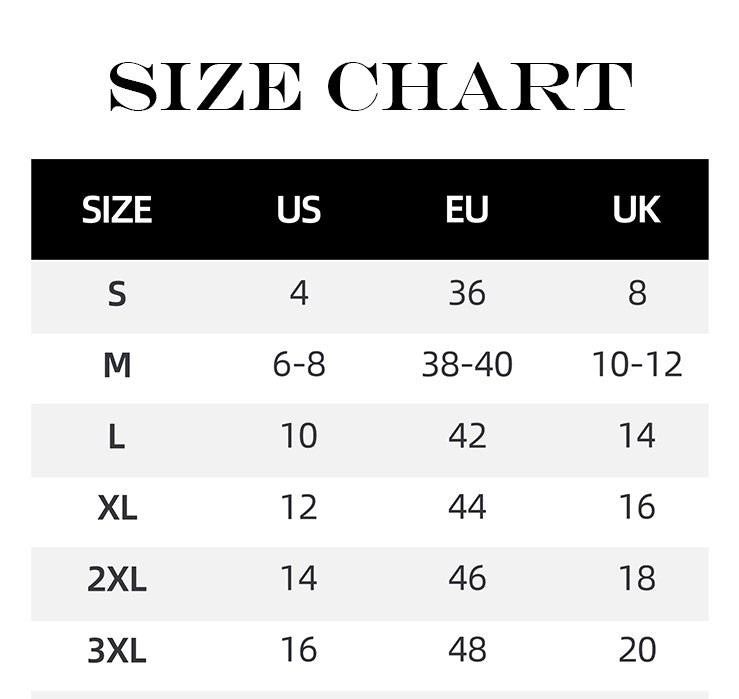Select UK value 10-12 for size M
Viewport: 739px width, 699px height.
click(x=636, y=365)
